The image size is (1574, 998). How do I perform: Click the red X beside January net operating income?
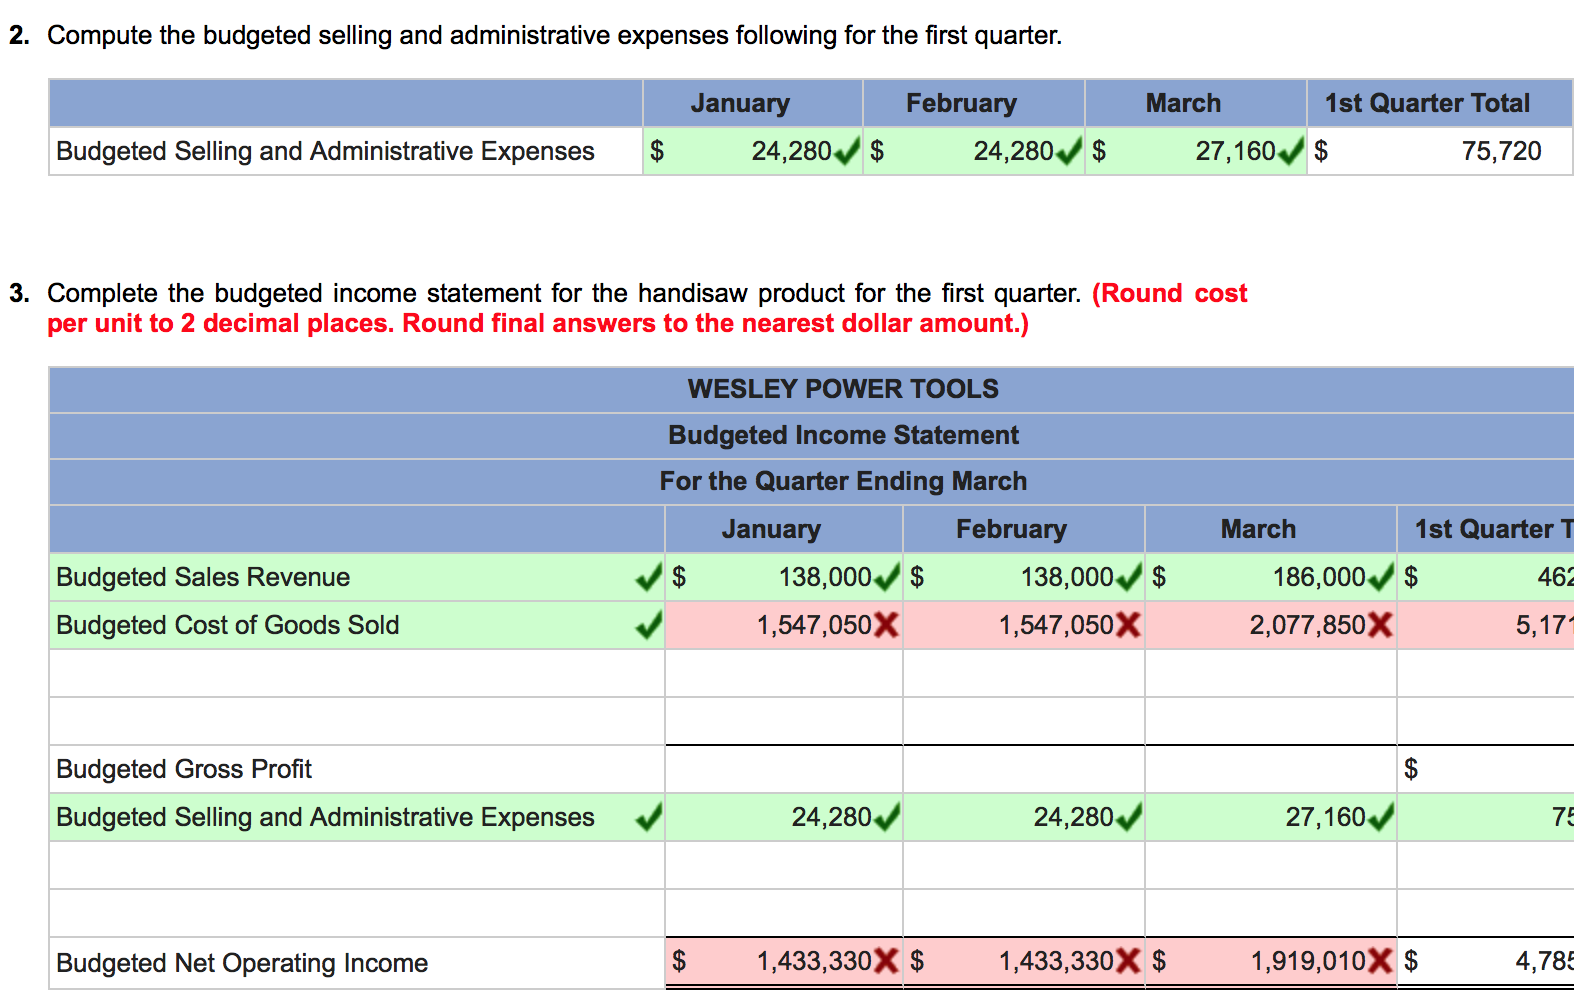click(x=886, y=961)
